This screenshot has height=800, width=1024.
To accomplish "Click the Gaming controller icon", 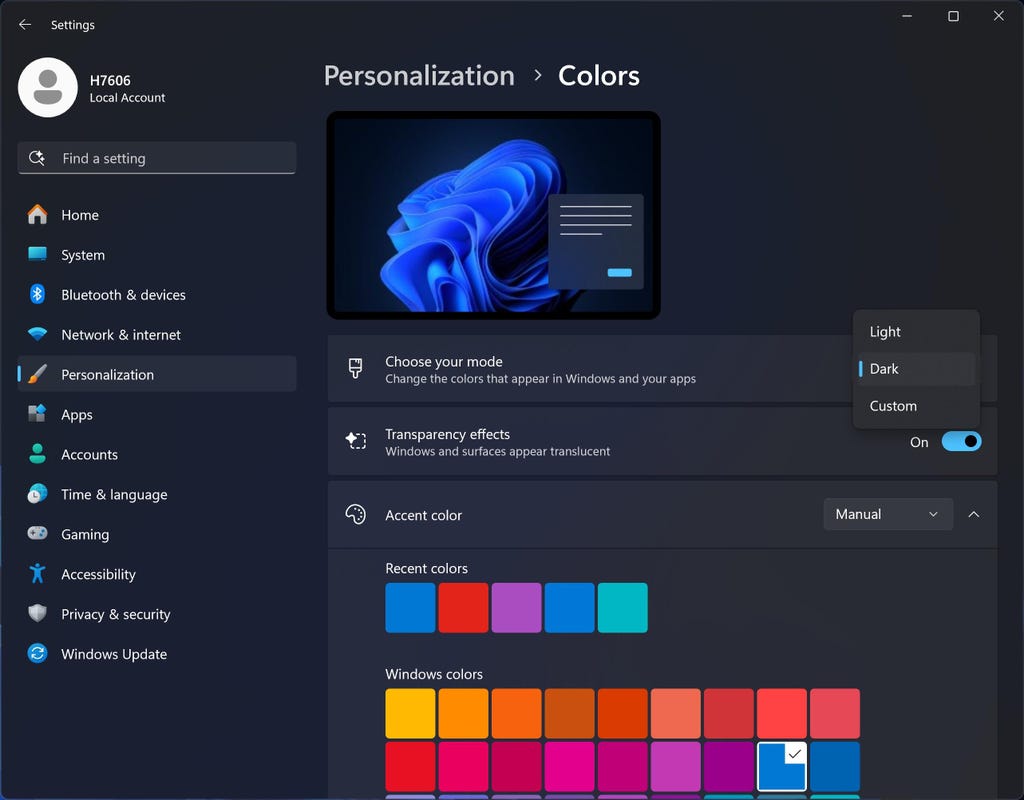I will point(37,533).
